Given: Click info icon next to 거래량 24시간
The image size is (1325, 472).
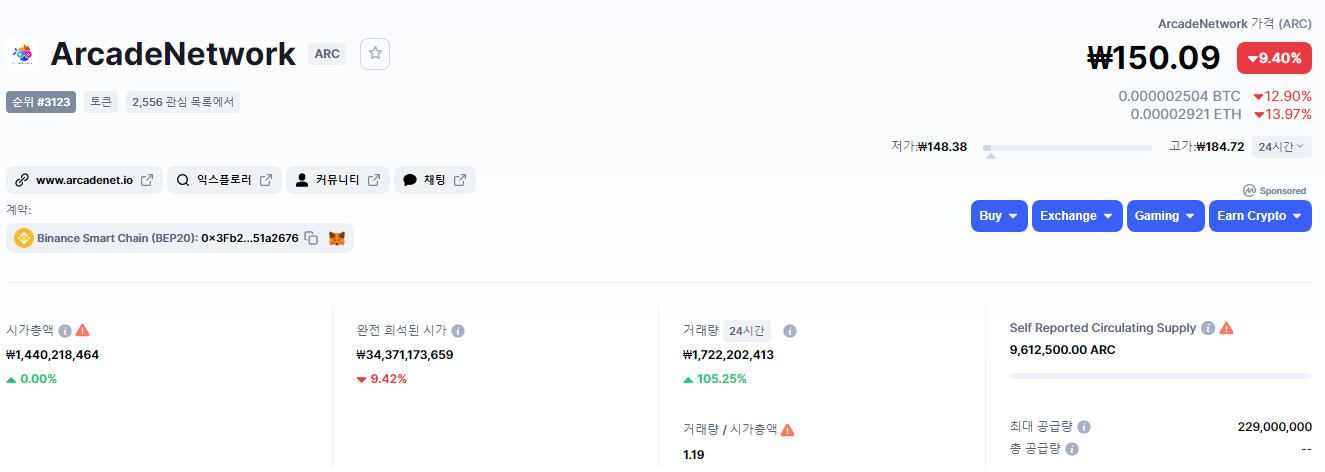Looking at the screenshot, I should [790, 330].
